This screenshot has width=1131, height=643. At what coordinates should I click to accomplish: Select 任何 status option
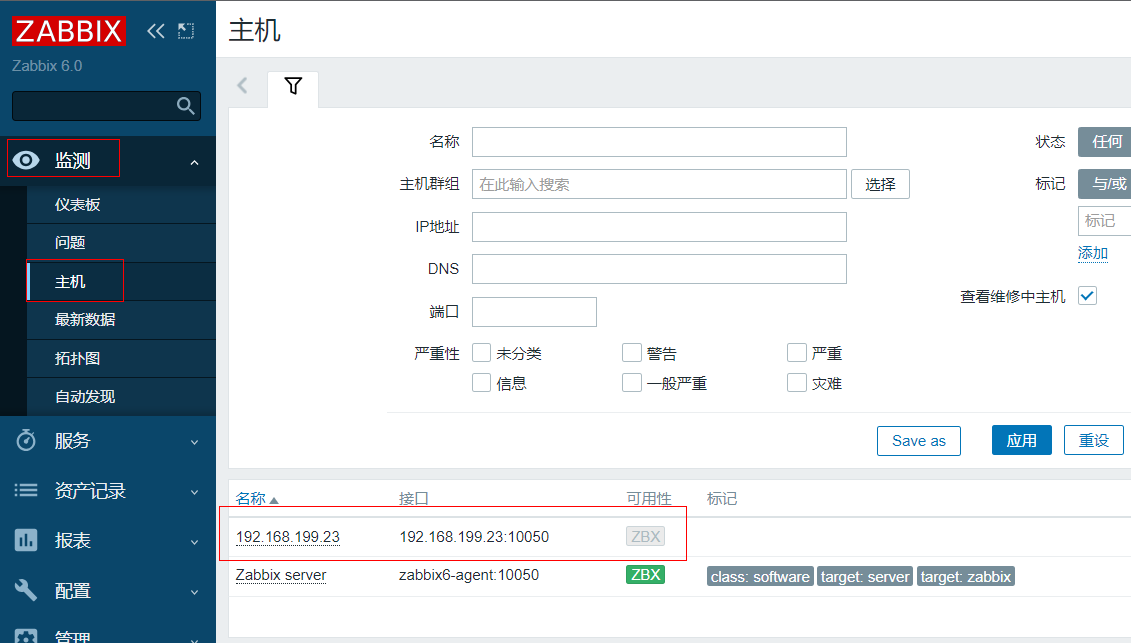point(1105,141)
